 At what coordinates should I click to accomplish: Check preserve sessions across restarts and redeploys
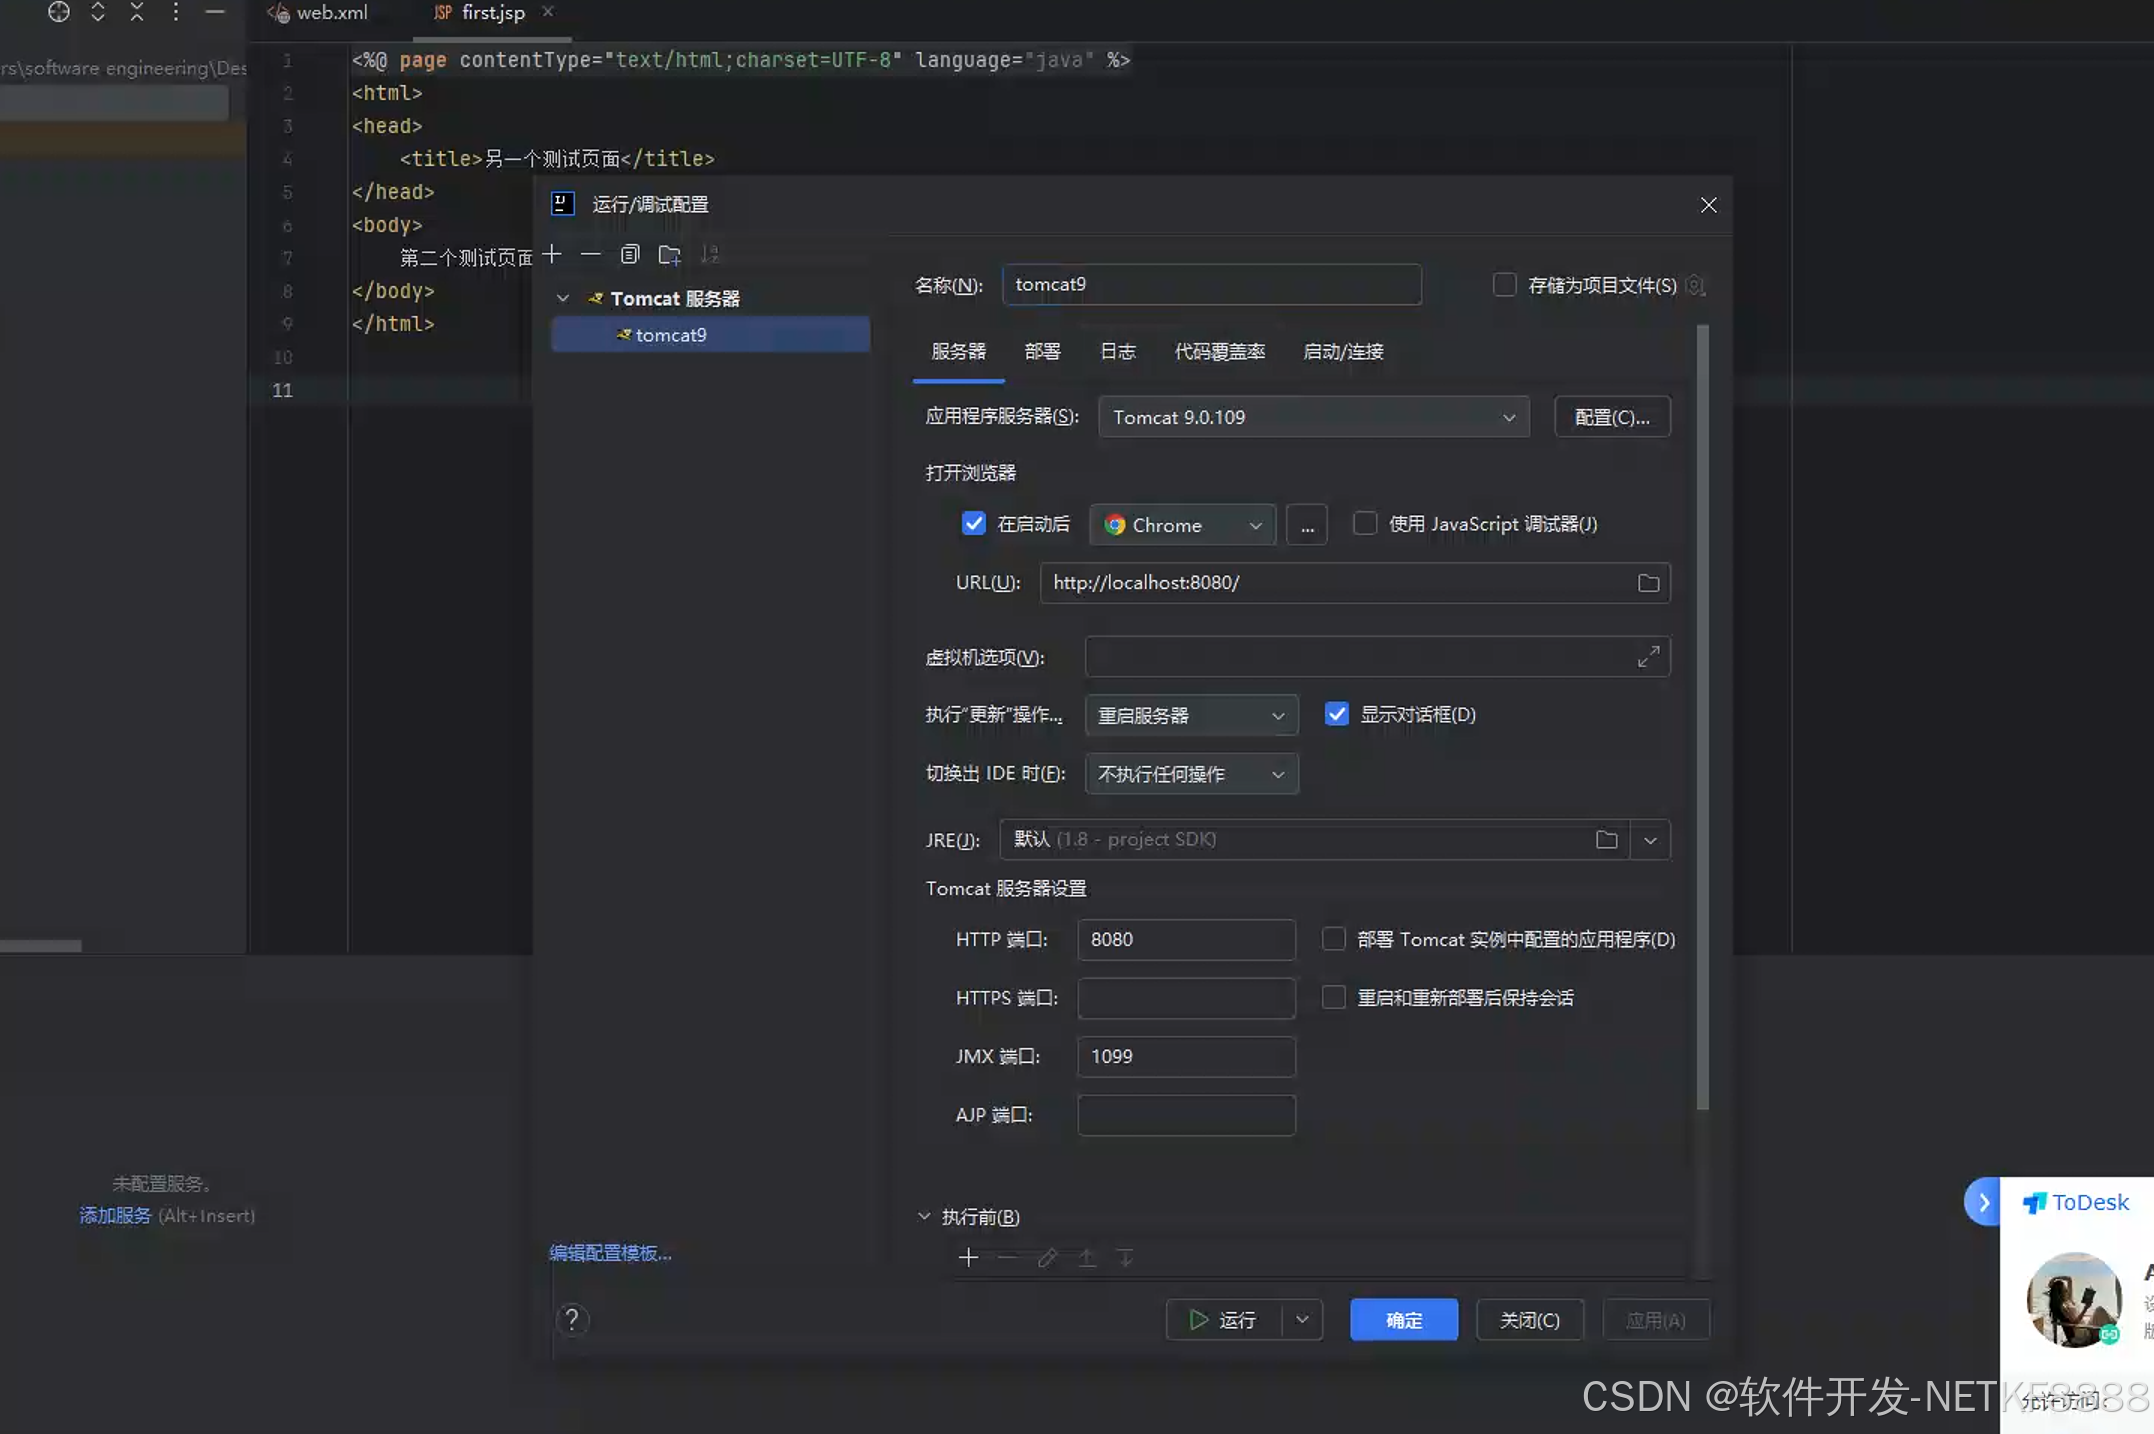(1333, 997)
